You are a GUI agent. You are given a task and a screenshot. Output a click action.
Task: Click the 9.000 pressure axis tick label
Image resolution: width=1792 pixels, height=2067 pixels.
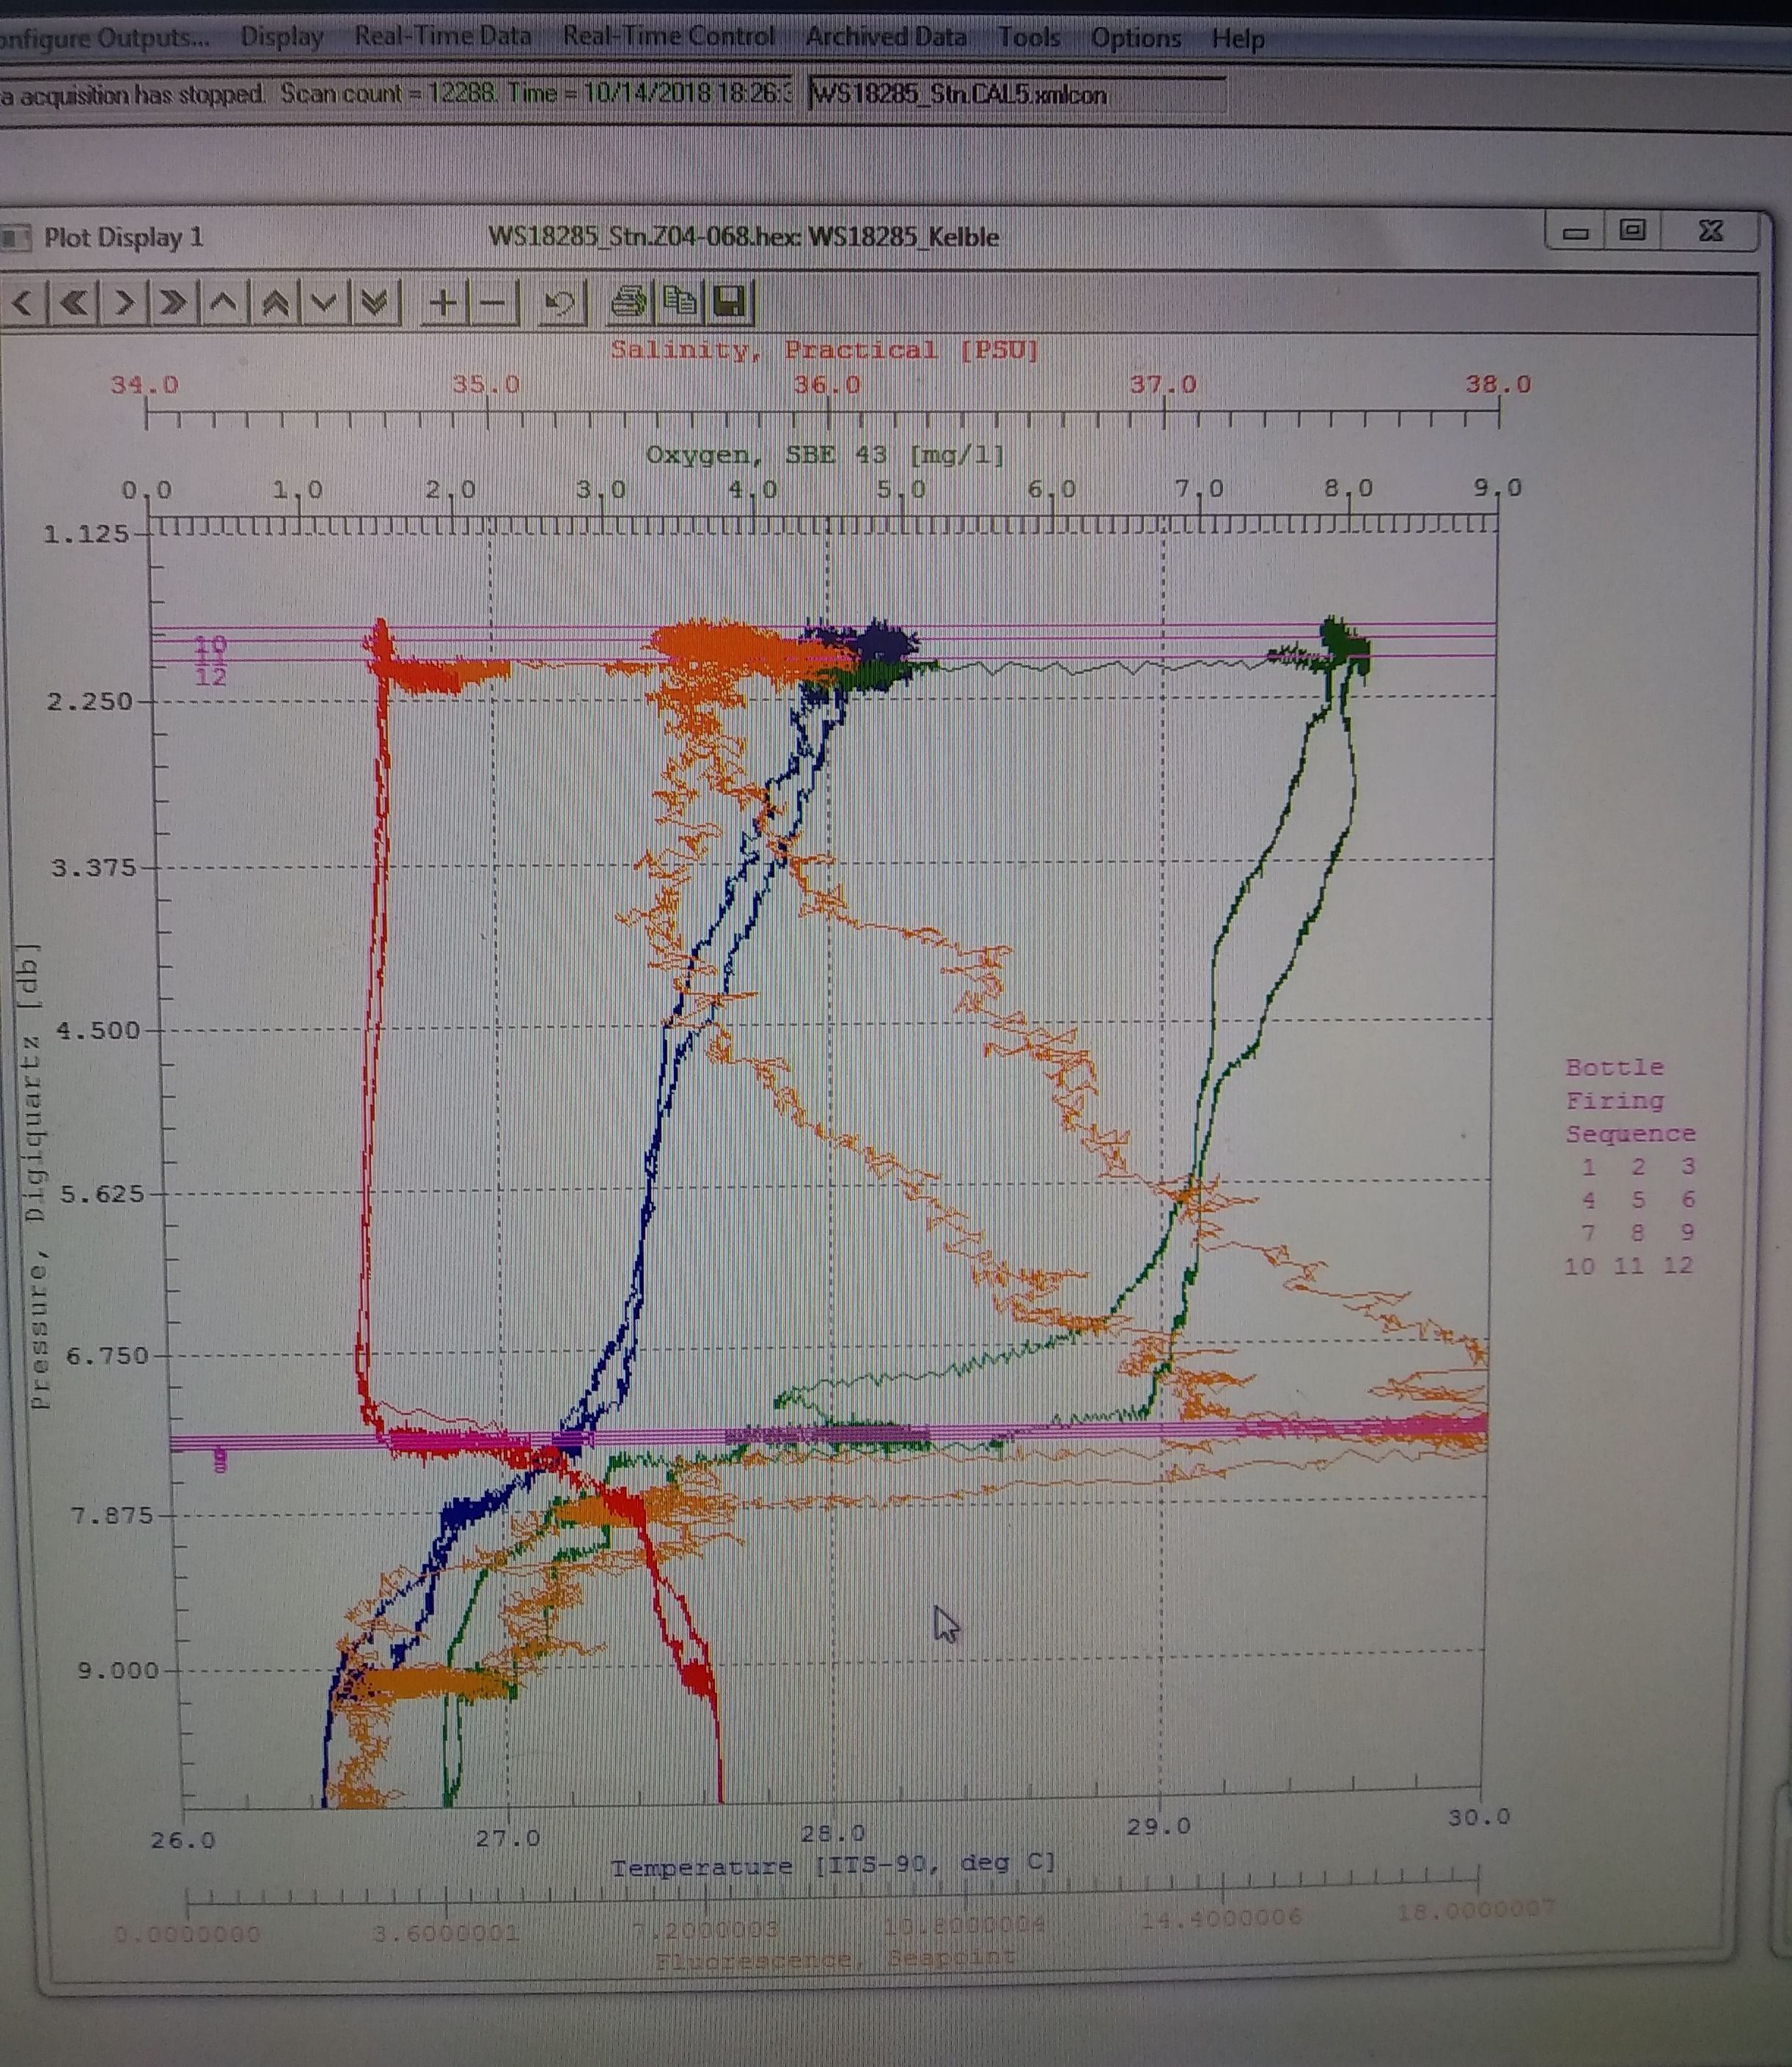[x=118, y=1671]
